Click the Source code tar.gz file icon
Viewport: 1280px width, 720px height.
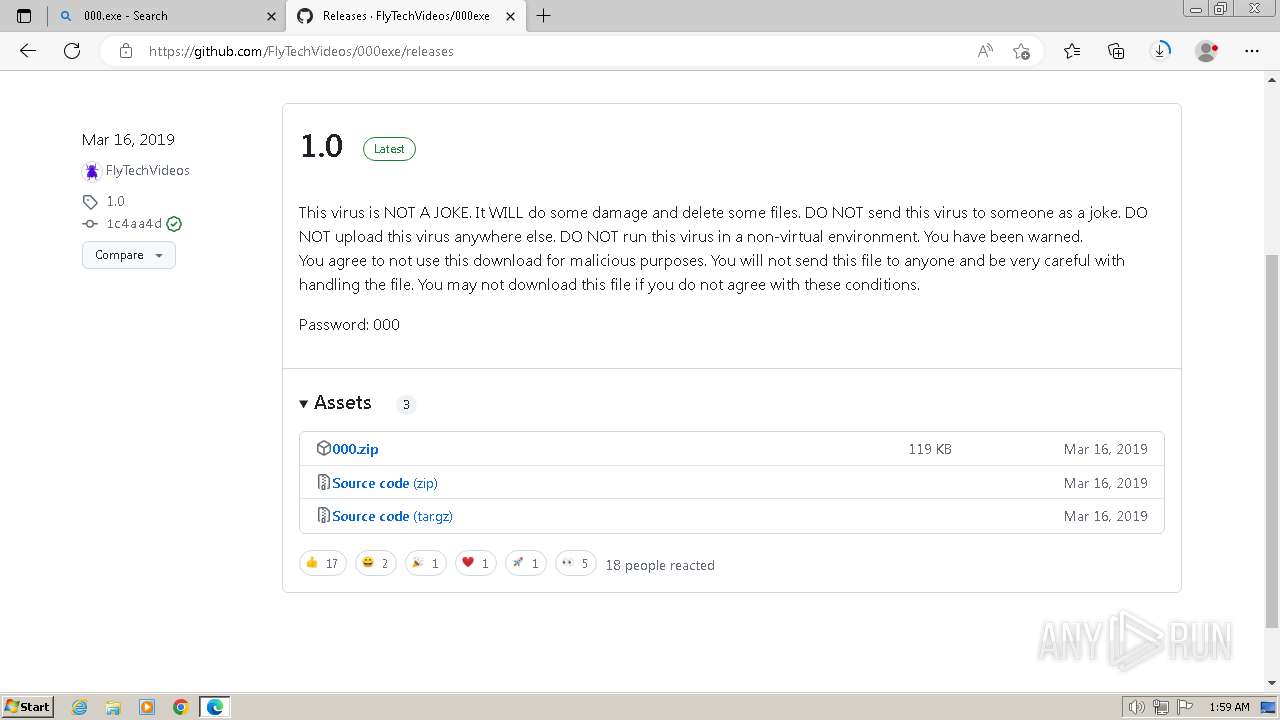323,515
